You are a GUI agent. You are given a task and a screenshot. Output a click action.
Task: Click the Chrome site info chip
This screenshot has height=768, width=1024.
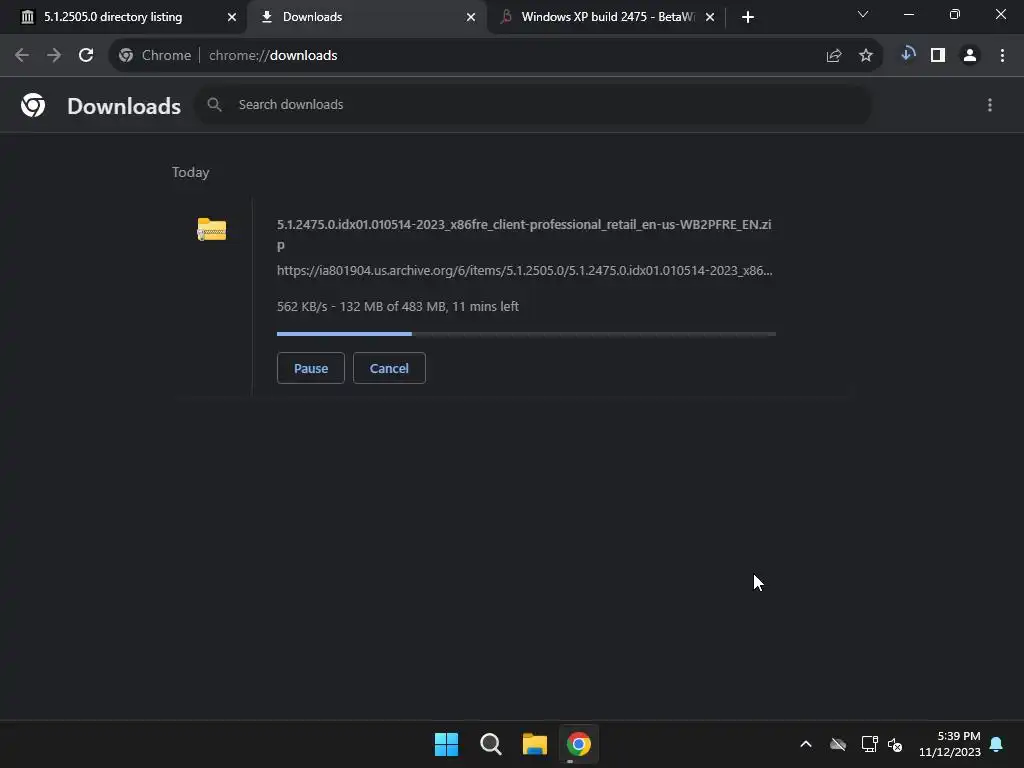(x=155, y=56)
